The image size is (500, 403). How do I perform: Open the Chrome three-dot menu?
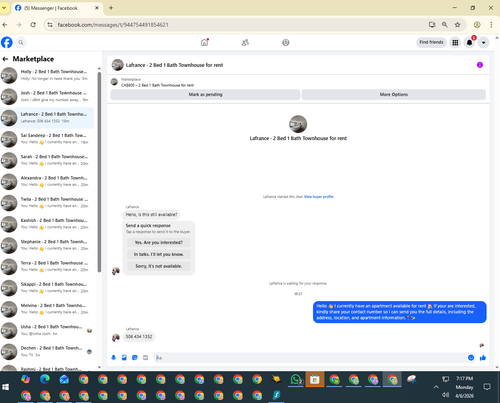(x=491, y=25)
